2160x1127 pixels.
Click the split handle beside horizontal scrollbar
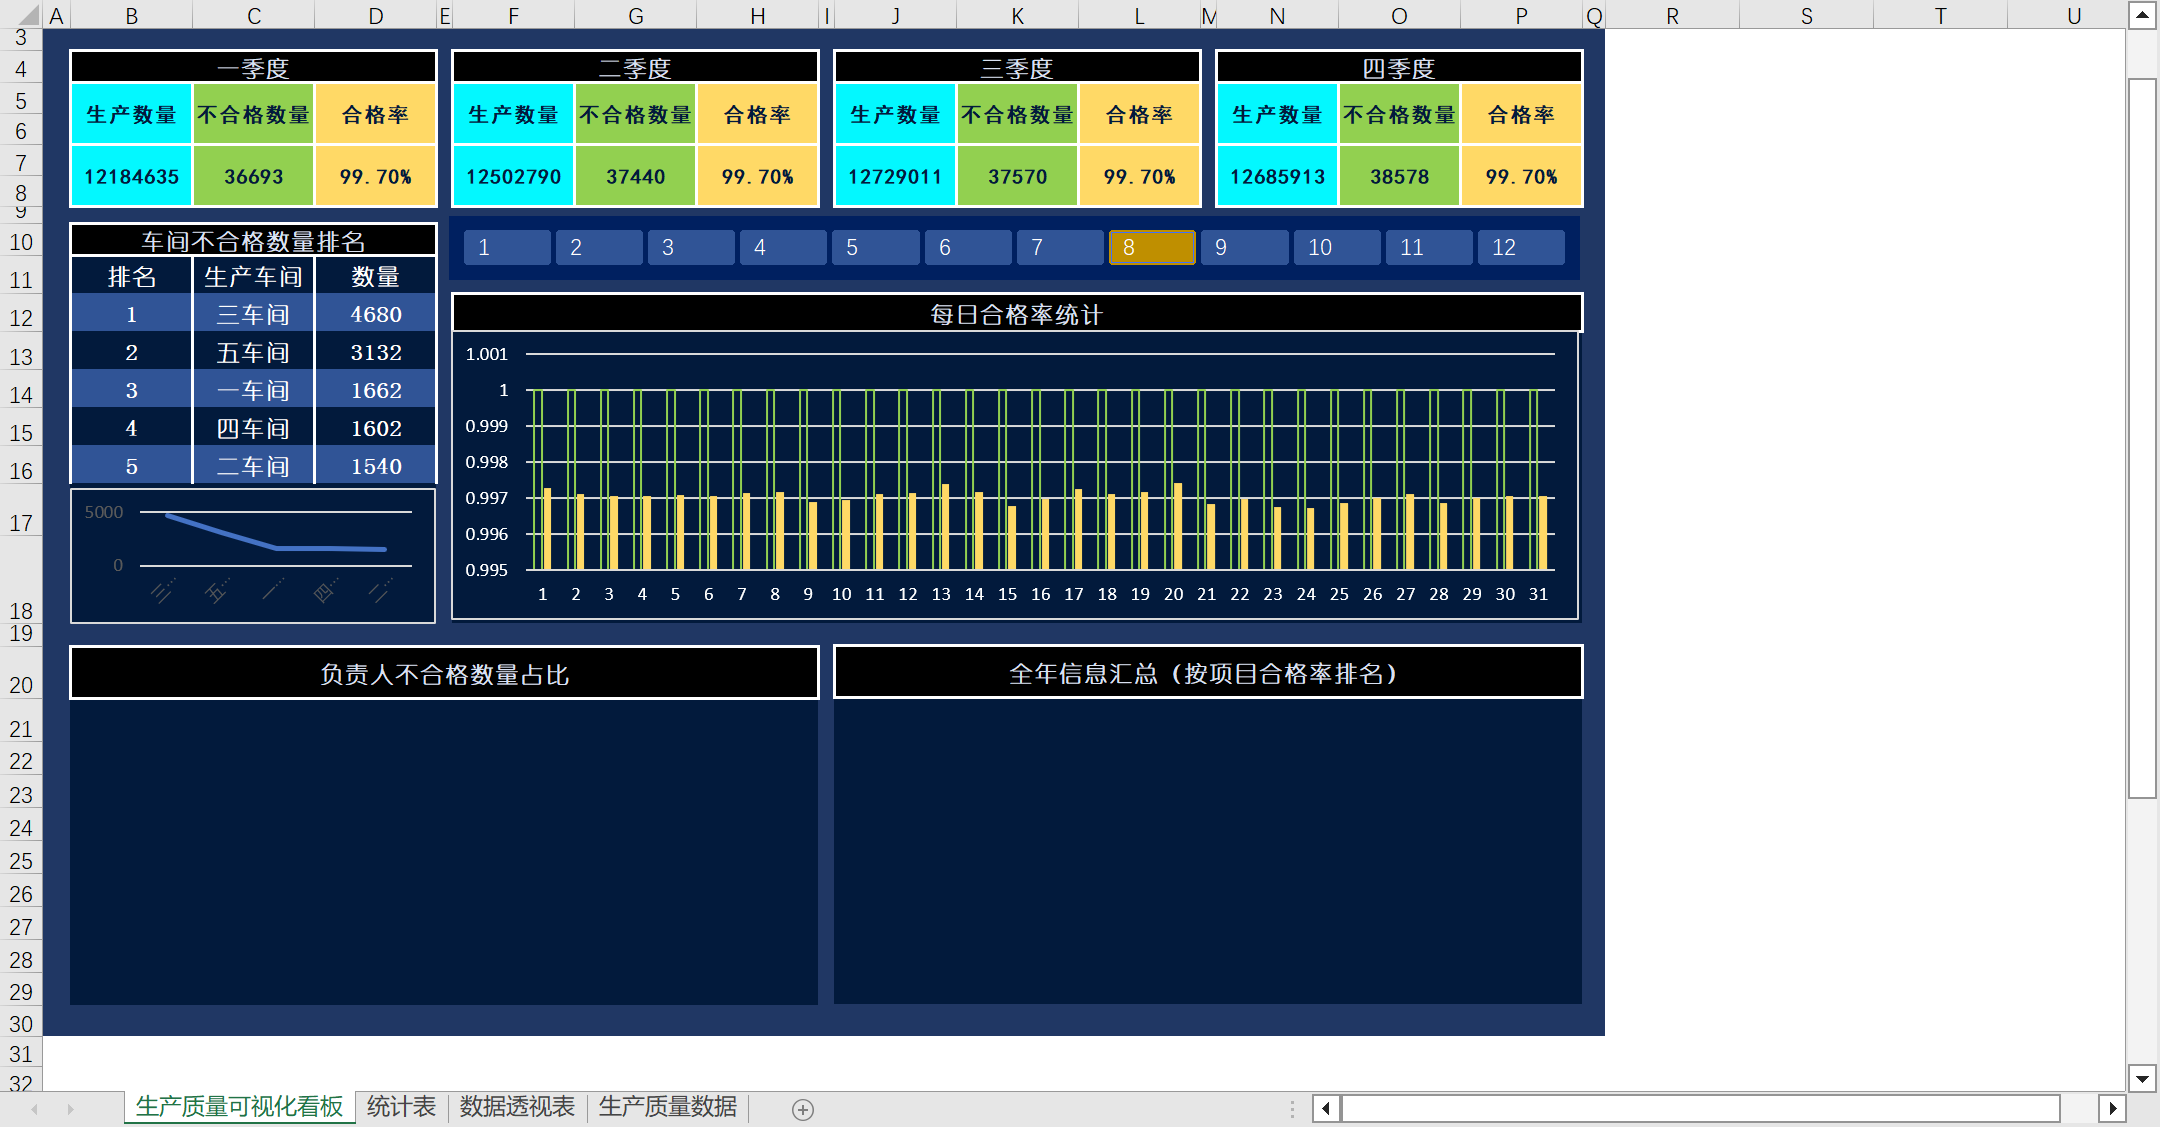(1292, 1108)
